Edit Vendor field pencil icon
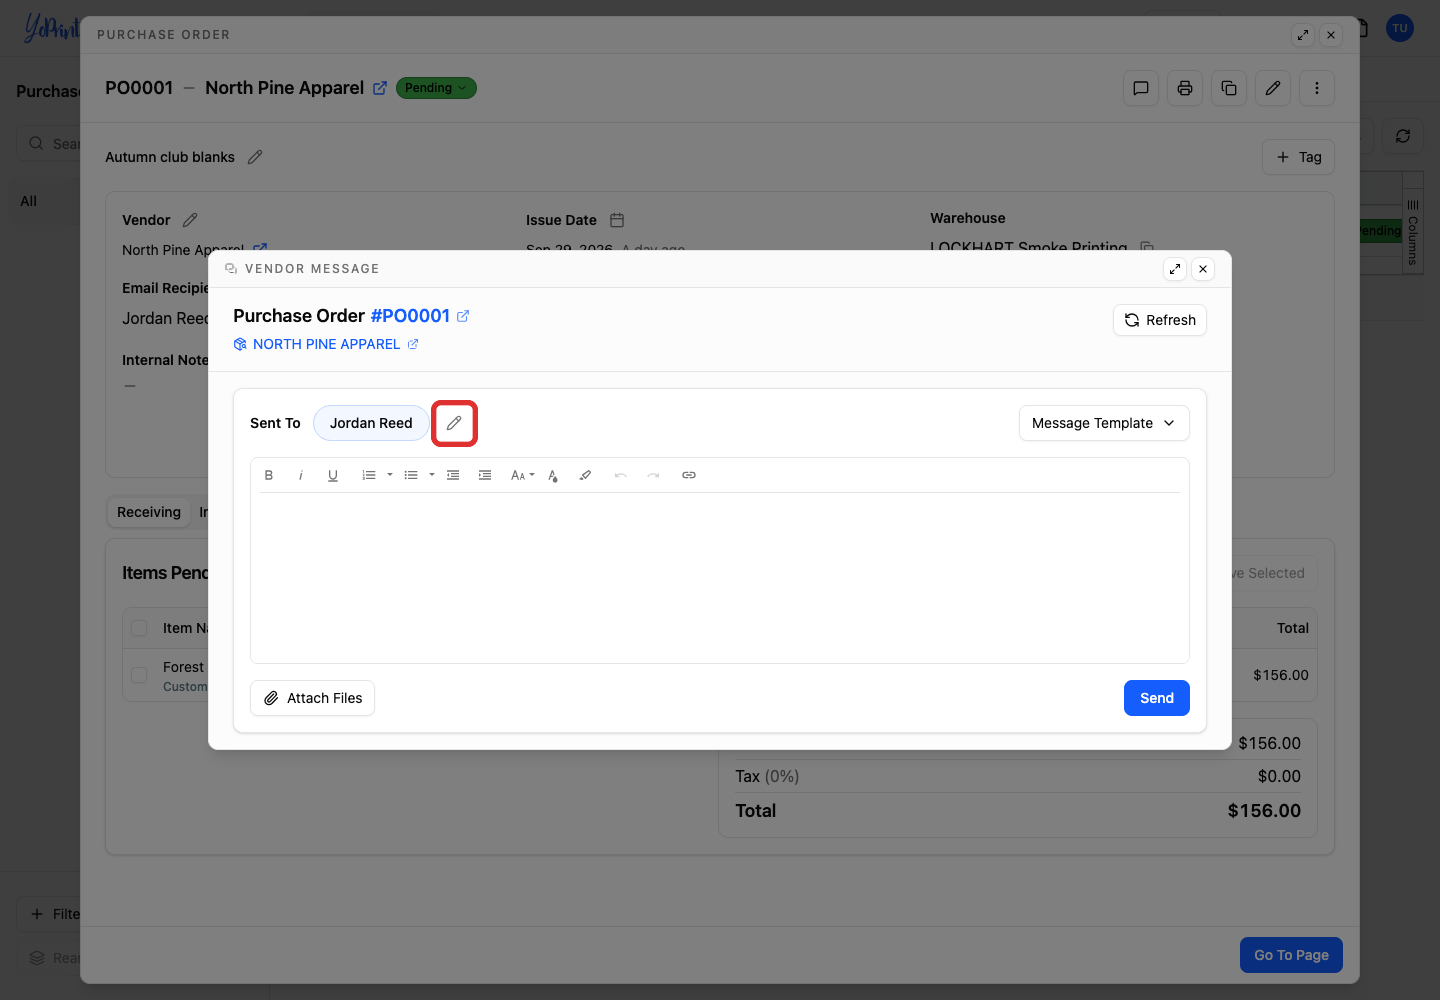The height and width of the screenshot is (1000, 1440). 190,220
